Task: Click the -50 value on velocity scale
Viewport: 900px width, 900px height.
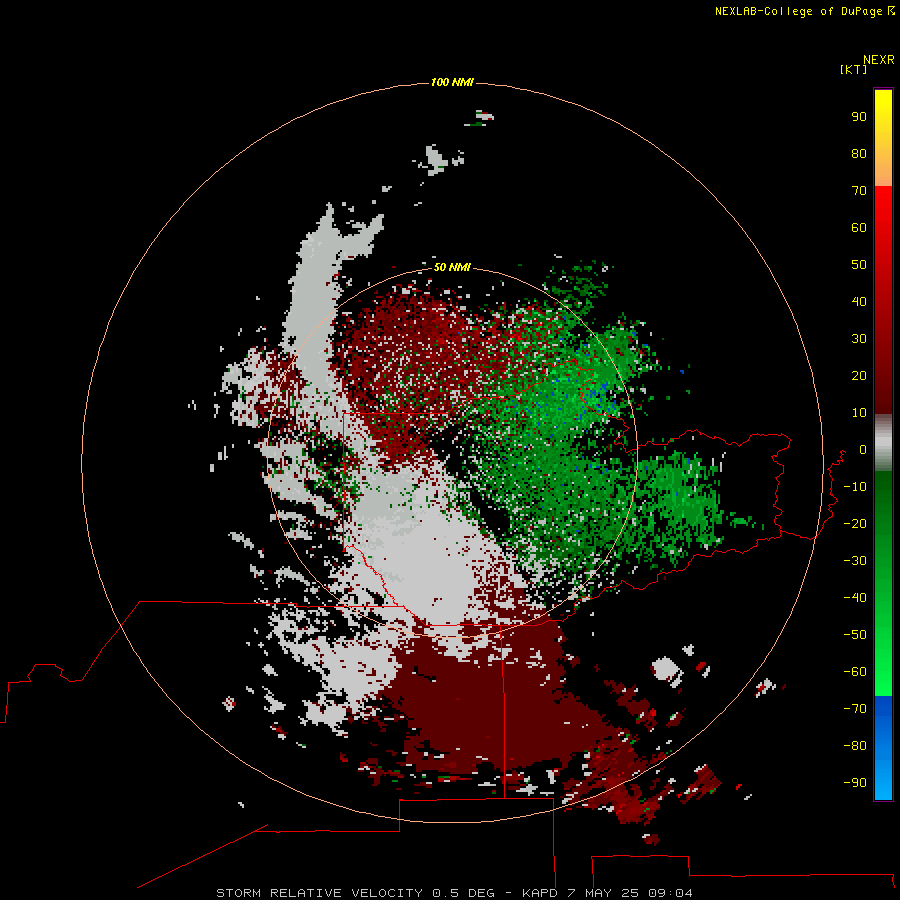Action: coord(855,634)
